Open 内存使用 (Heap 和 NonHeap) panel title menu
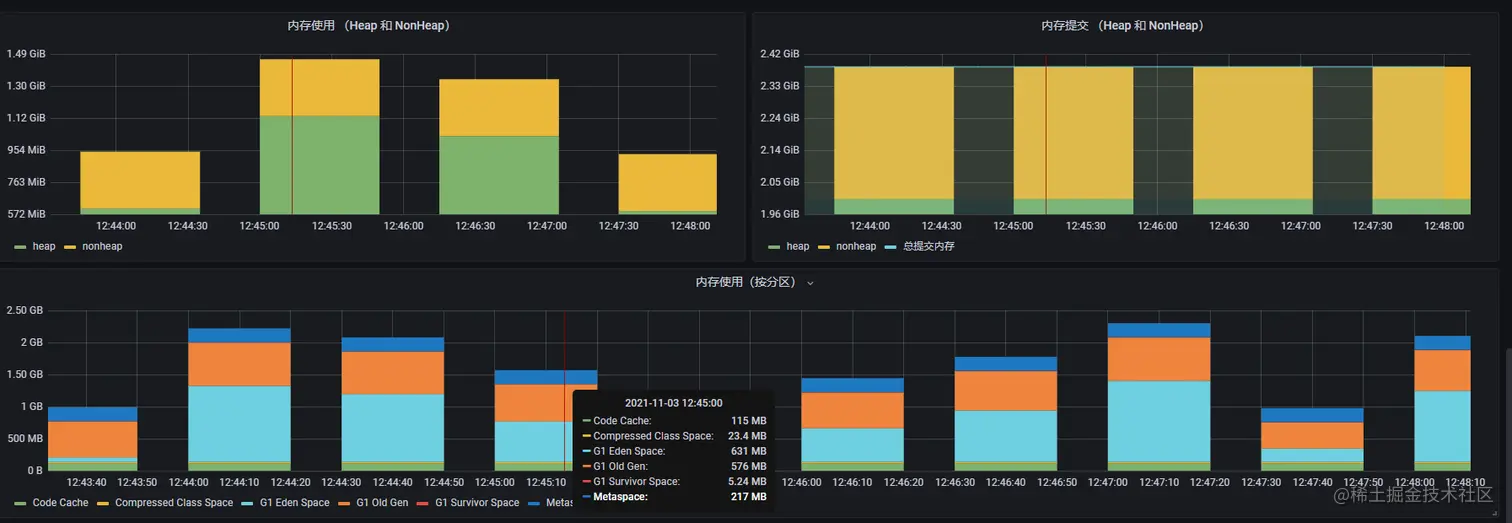This screenshot has width=1512, height=523. click(x=372, y=26)
